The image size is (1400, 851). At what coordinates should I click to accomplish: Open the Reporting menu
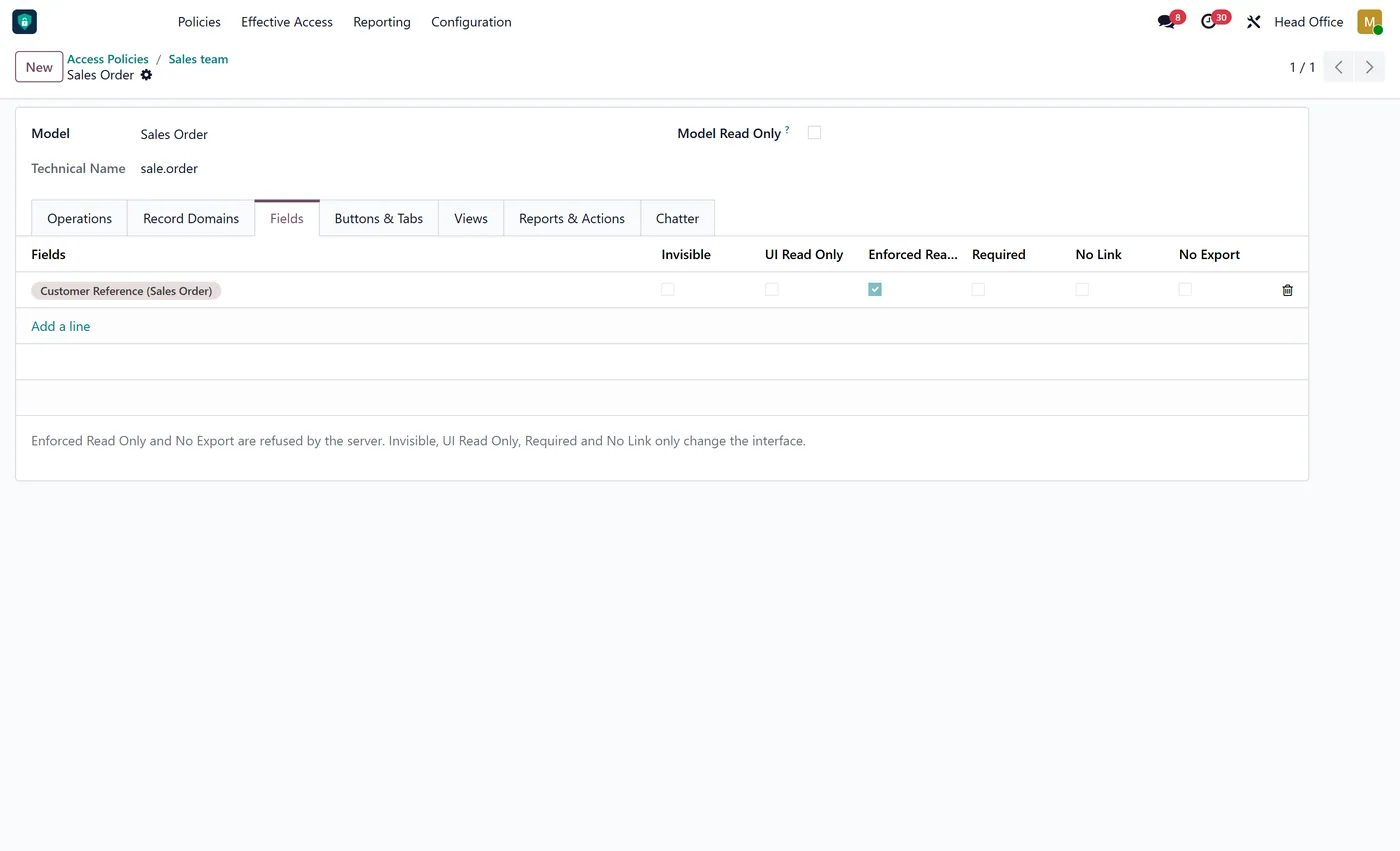pos(382,21)
